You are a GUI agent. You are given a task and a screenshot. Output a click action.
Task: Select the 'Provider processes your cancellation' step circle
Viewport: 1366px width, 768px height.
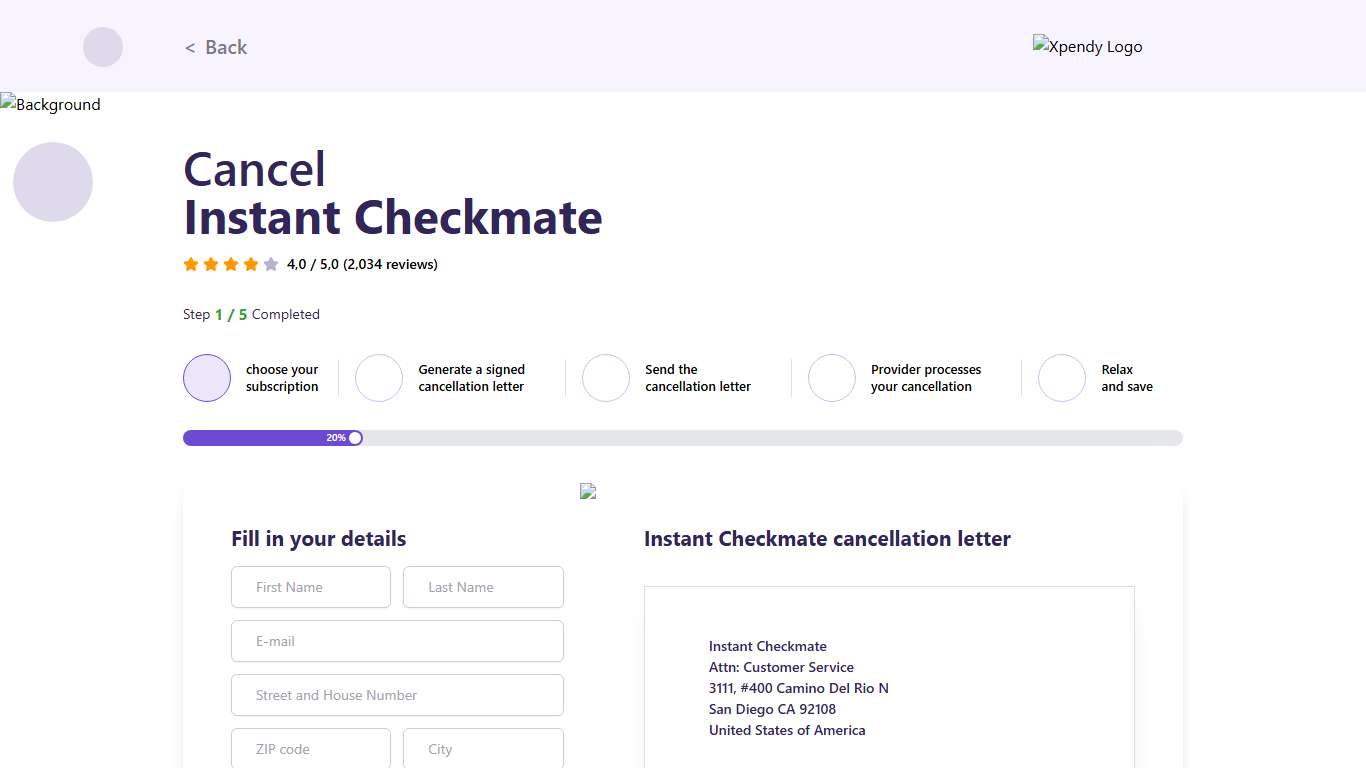[x=832, y=378]
